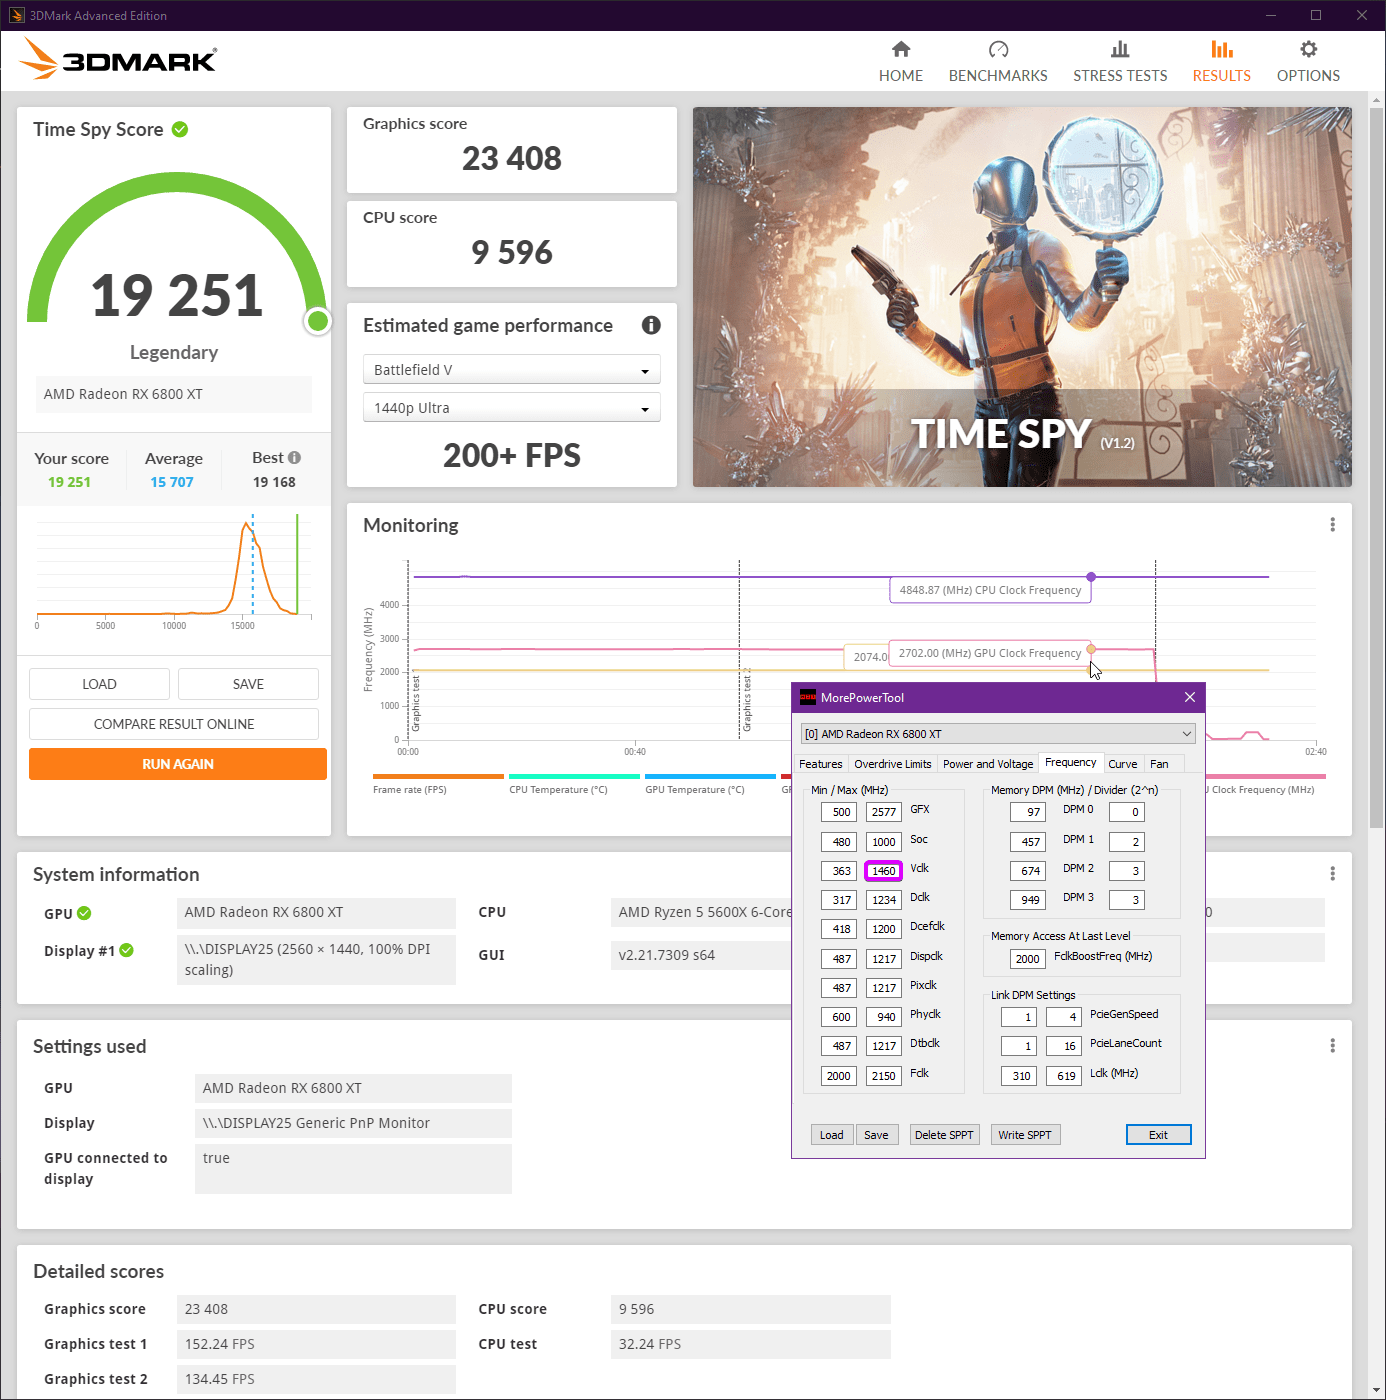Open the 1440p Ultra resolution dropdown
The width and height of the screenshot is (1386, 1400).
(511, 408)
